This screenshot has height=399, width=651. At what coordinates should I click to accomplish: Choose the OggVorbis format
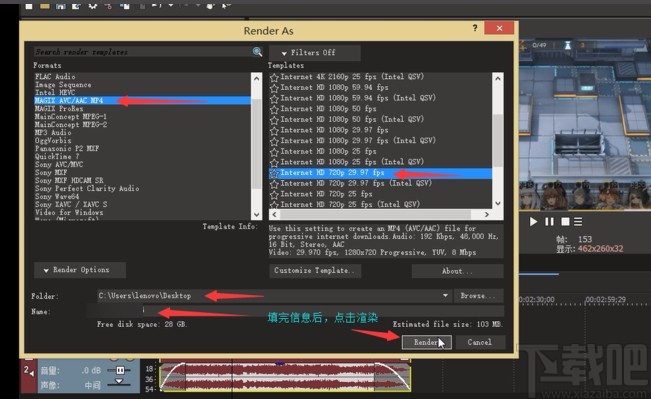[x=53, y=140]
